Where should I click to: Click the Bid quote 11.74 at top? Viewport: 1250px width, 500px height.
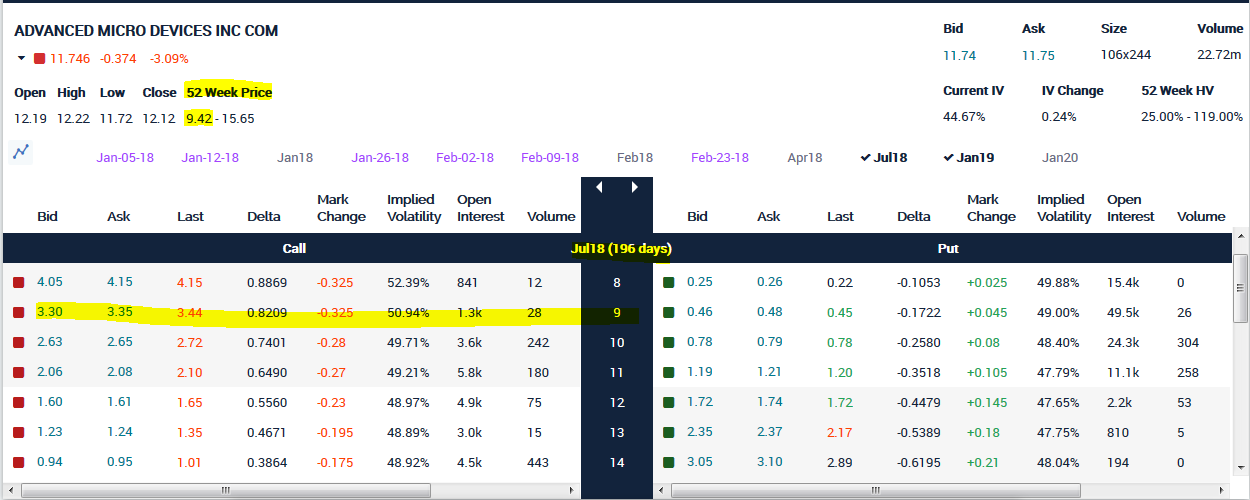(960, 55)
